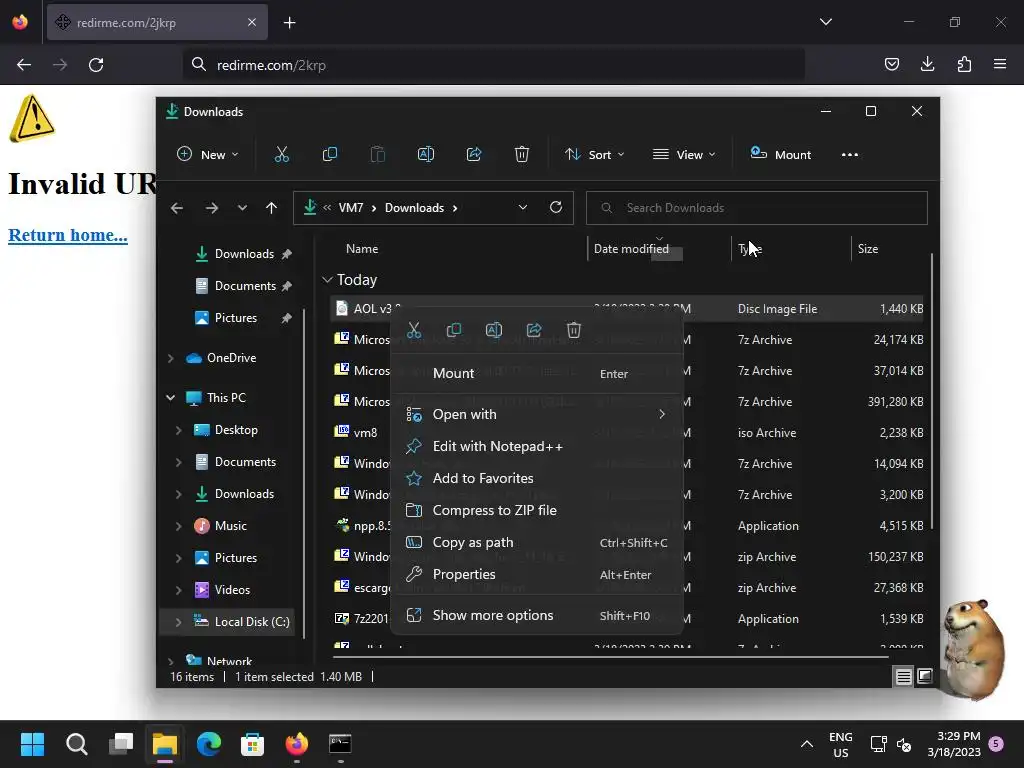Click ENG US language indicator
Viewport: 1024px width, 768px height.
click(840, 744)
